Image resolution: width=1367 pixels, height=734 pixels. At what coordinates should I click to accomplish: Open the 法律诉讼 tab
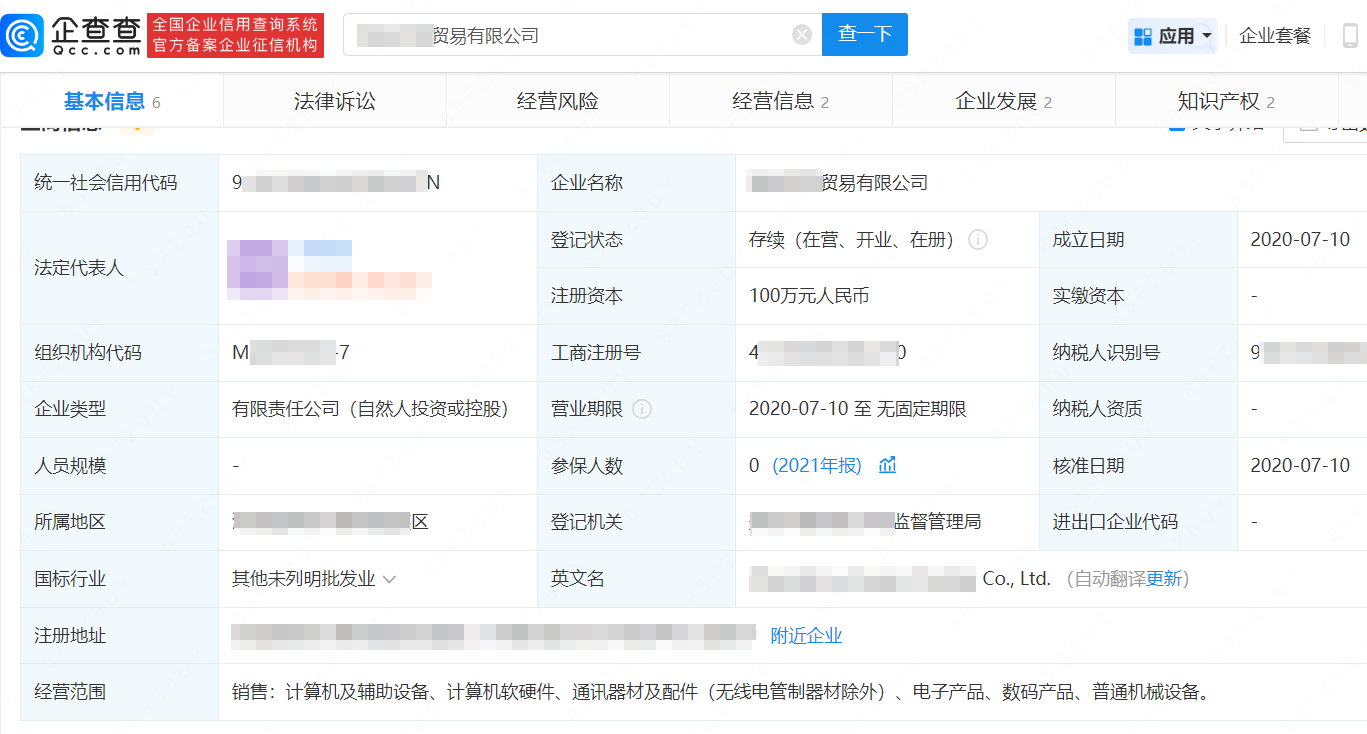tap(335, 101)
